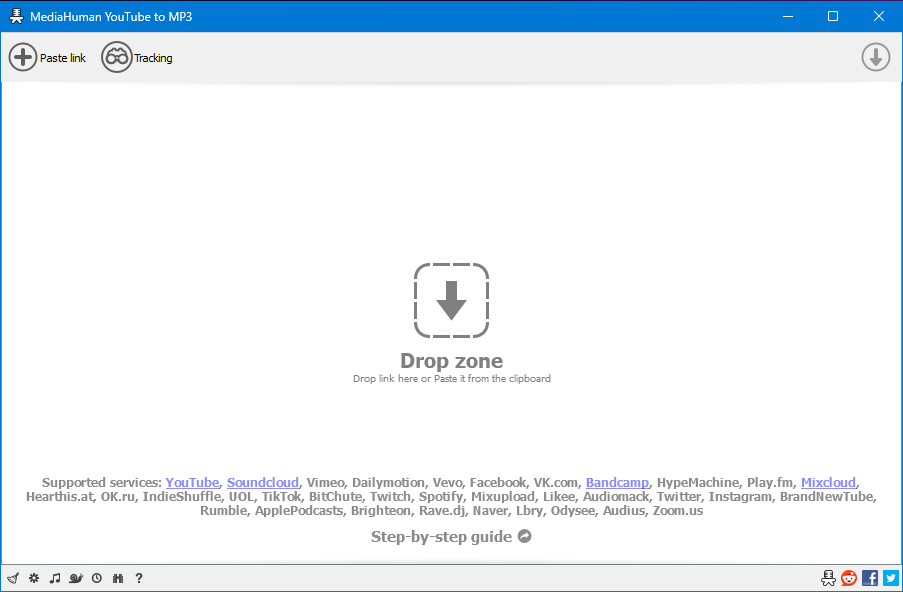Click the 'Drop zone' heading text
The width and height of the screenshot is (903, 592).
pyautogui.click(x=452, y=361)
